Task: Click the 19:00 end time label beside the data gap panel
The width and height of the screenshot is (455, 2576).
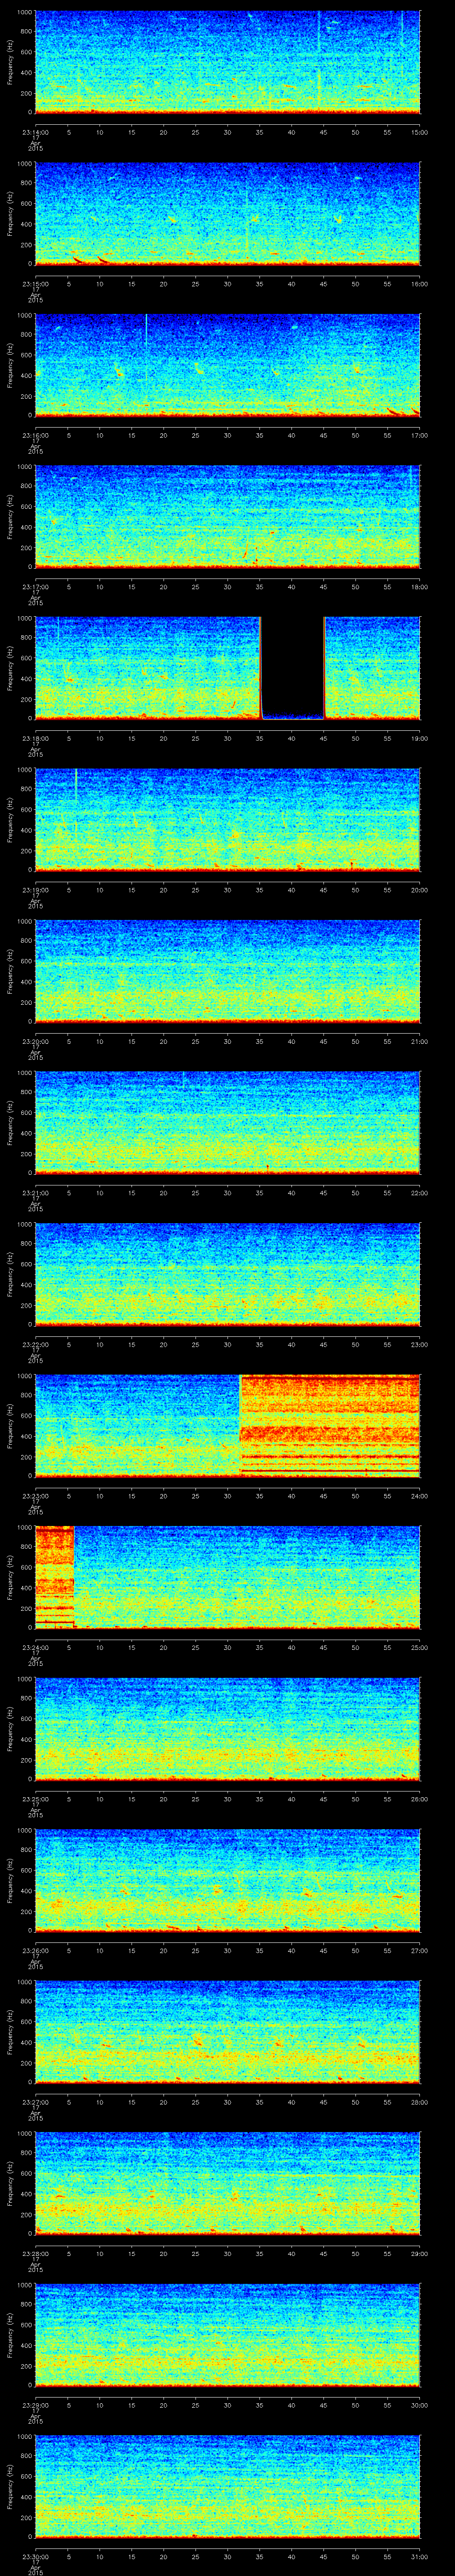Action: pyautogui.click(x=420, y=738)
